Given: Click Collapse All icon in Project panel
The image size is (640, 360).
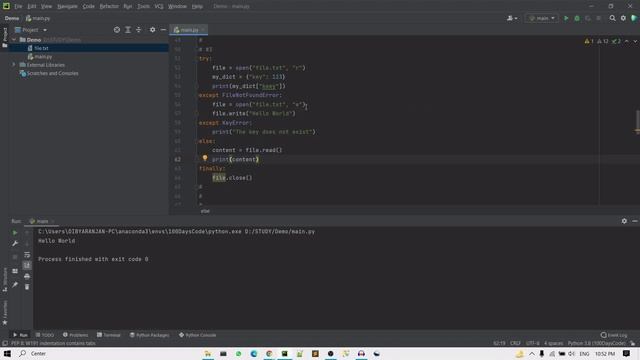Looking at the screenshot, I should pos(139,30).
